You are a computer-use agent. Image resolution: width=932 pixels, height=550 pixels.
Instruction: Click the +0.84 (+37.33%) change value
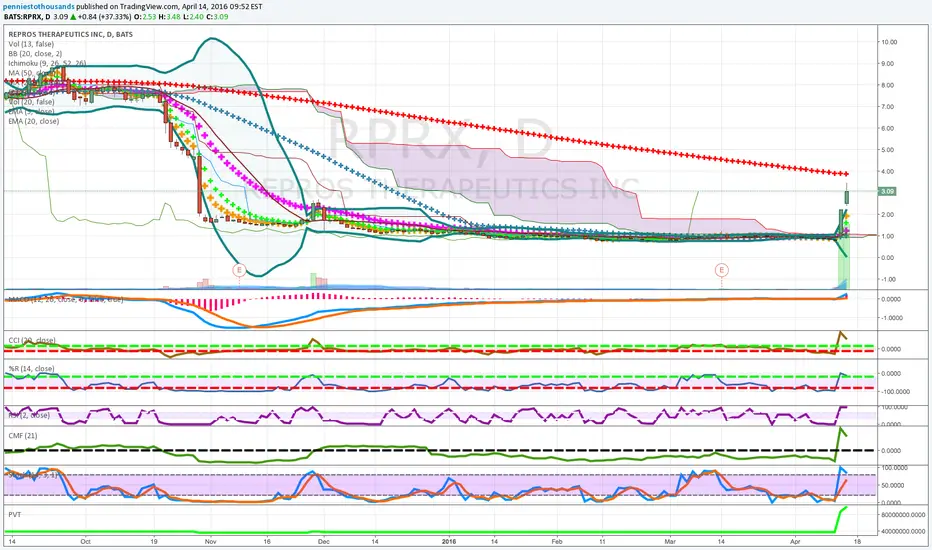coord(105,17)
